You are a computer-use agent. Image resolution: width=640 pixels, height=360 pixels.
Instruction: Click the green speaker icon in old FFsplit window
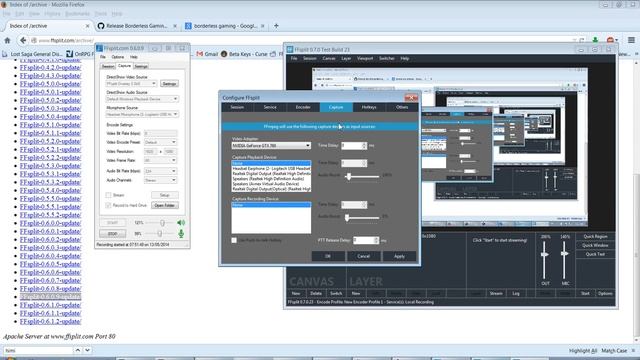pyautogui.click(x=181, y=223)
